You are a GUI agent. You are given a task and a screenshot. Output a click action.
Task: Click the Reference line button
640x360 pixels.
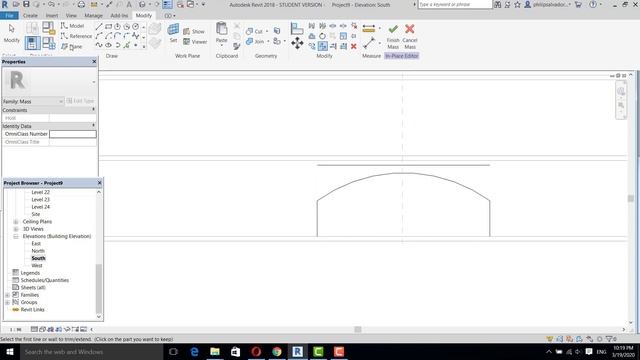pos(76,36)
